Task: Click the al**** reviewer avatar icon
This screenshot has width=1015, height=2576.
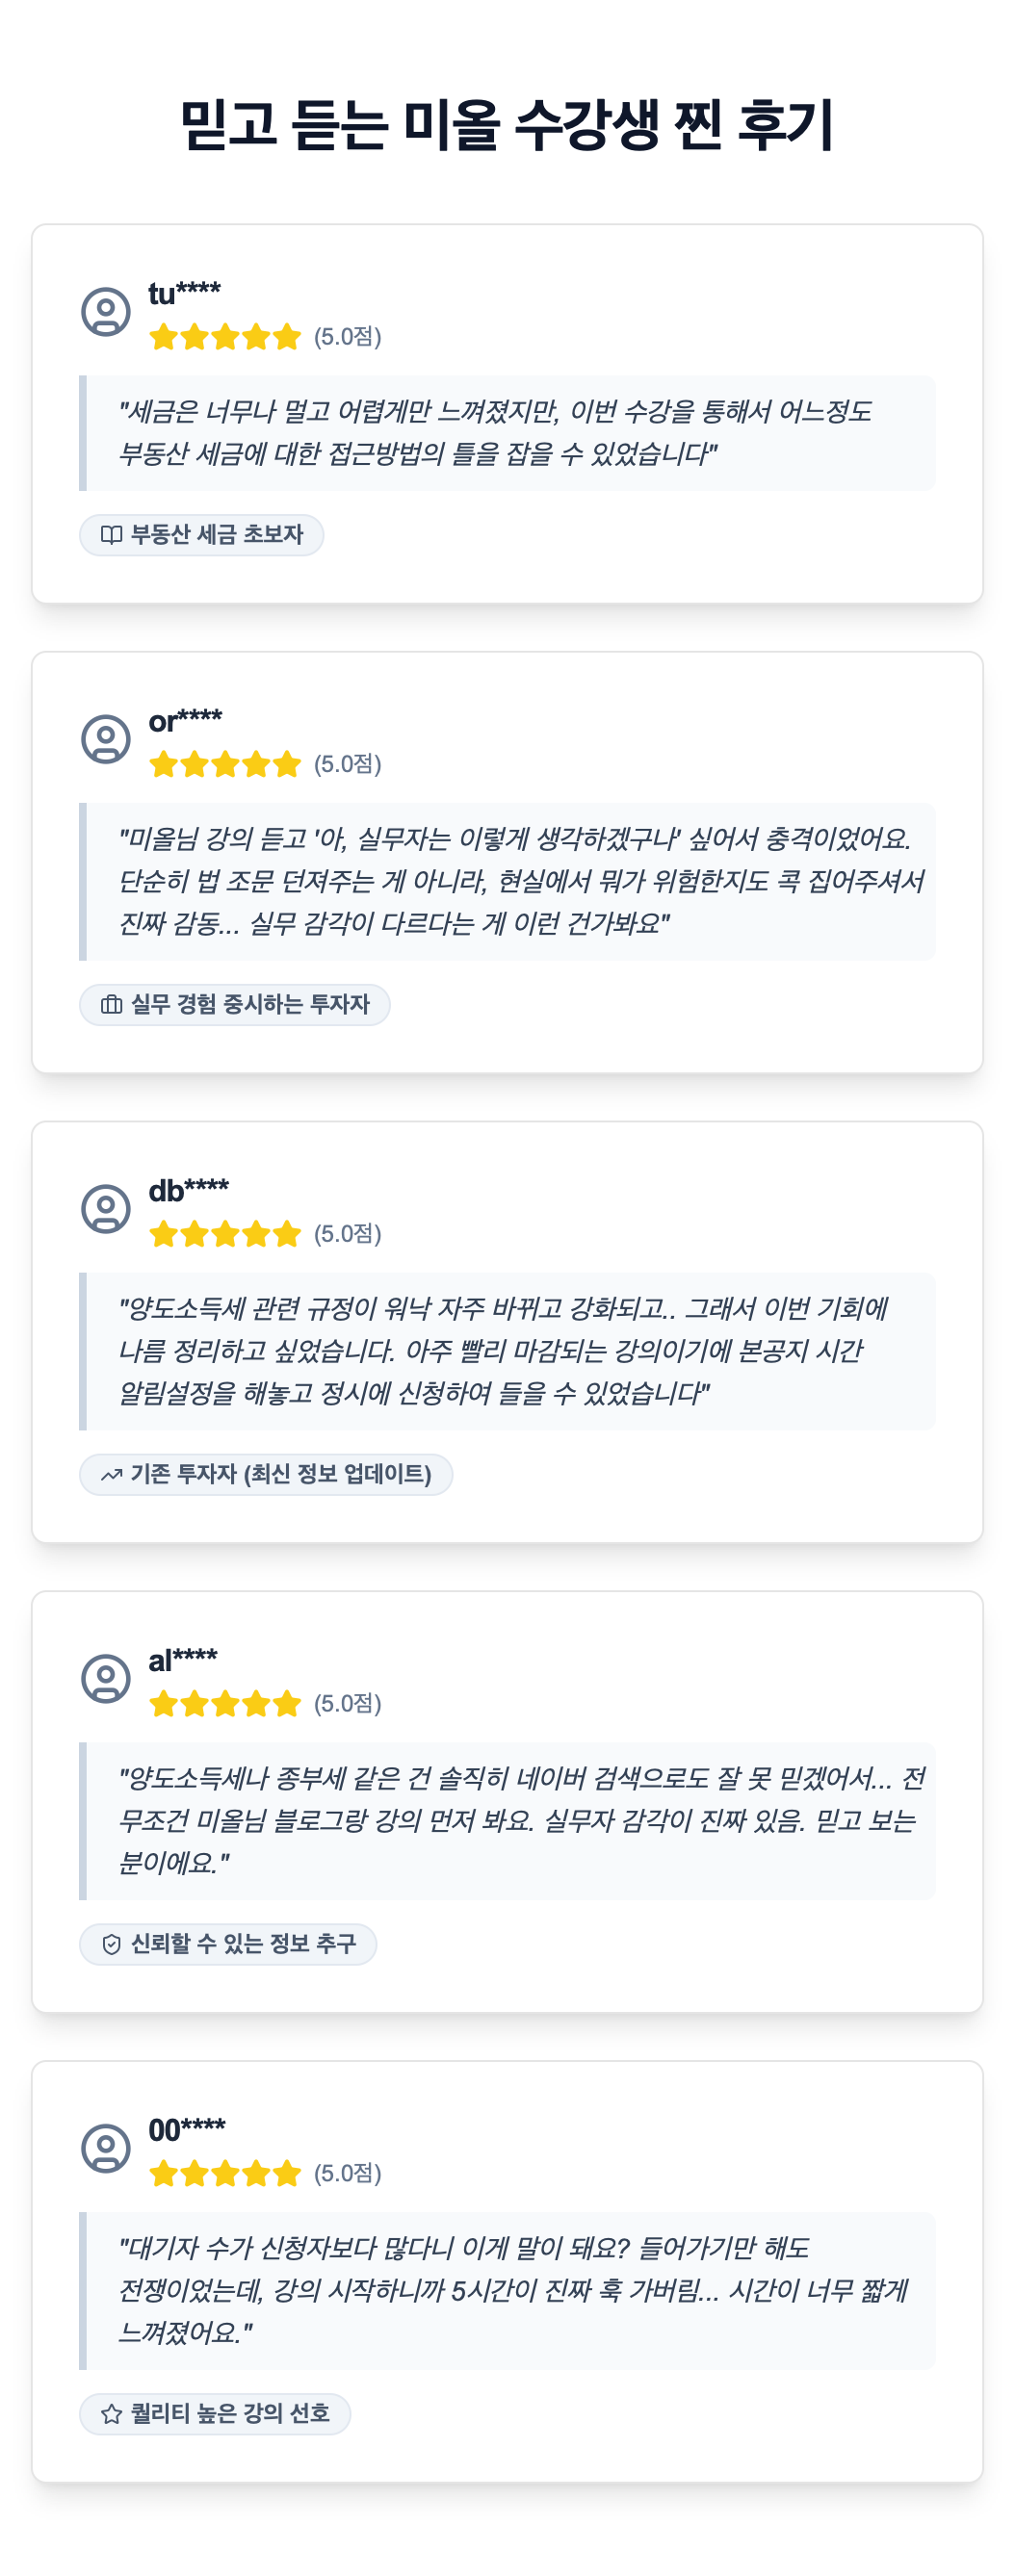Action: pyautogui.click(x=106, y=1678)
